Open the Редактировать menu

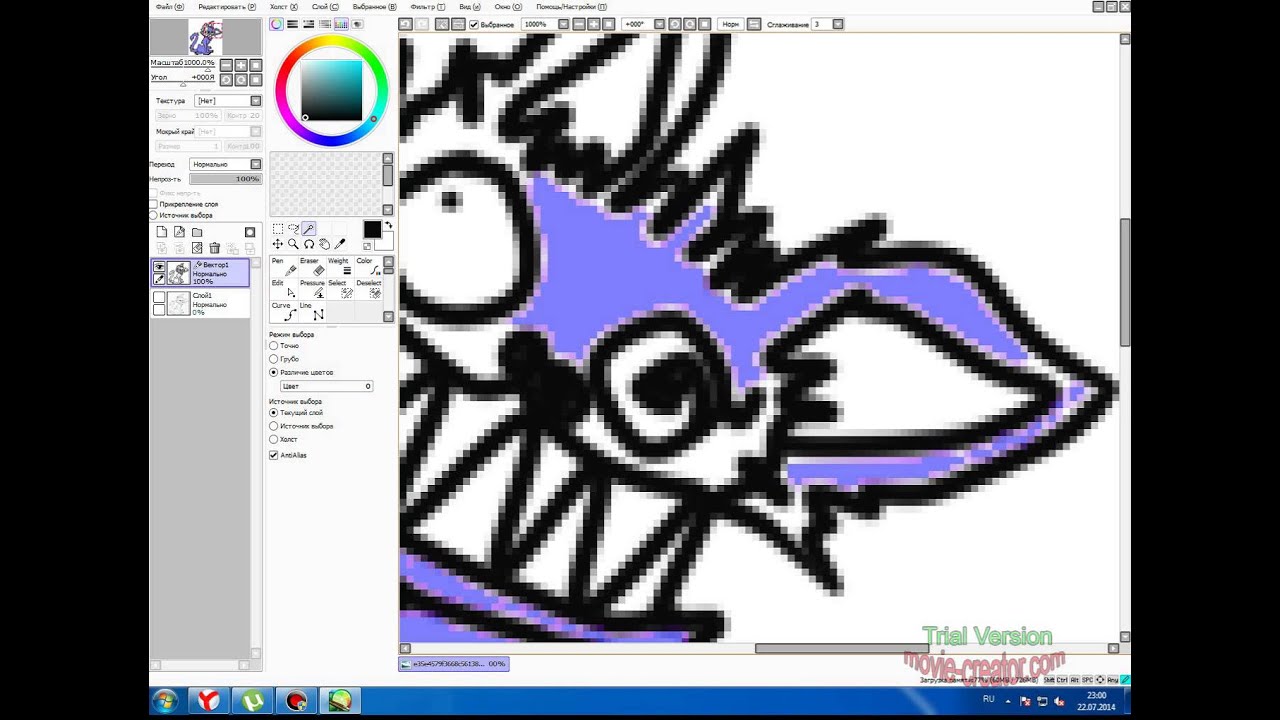(227, 6)
